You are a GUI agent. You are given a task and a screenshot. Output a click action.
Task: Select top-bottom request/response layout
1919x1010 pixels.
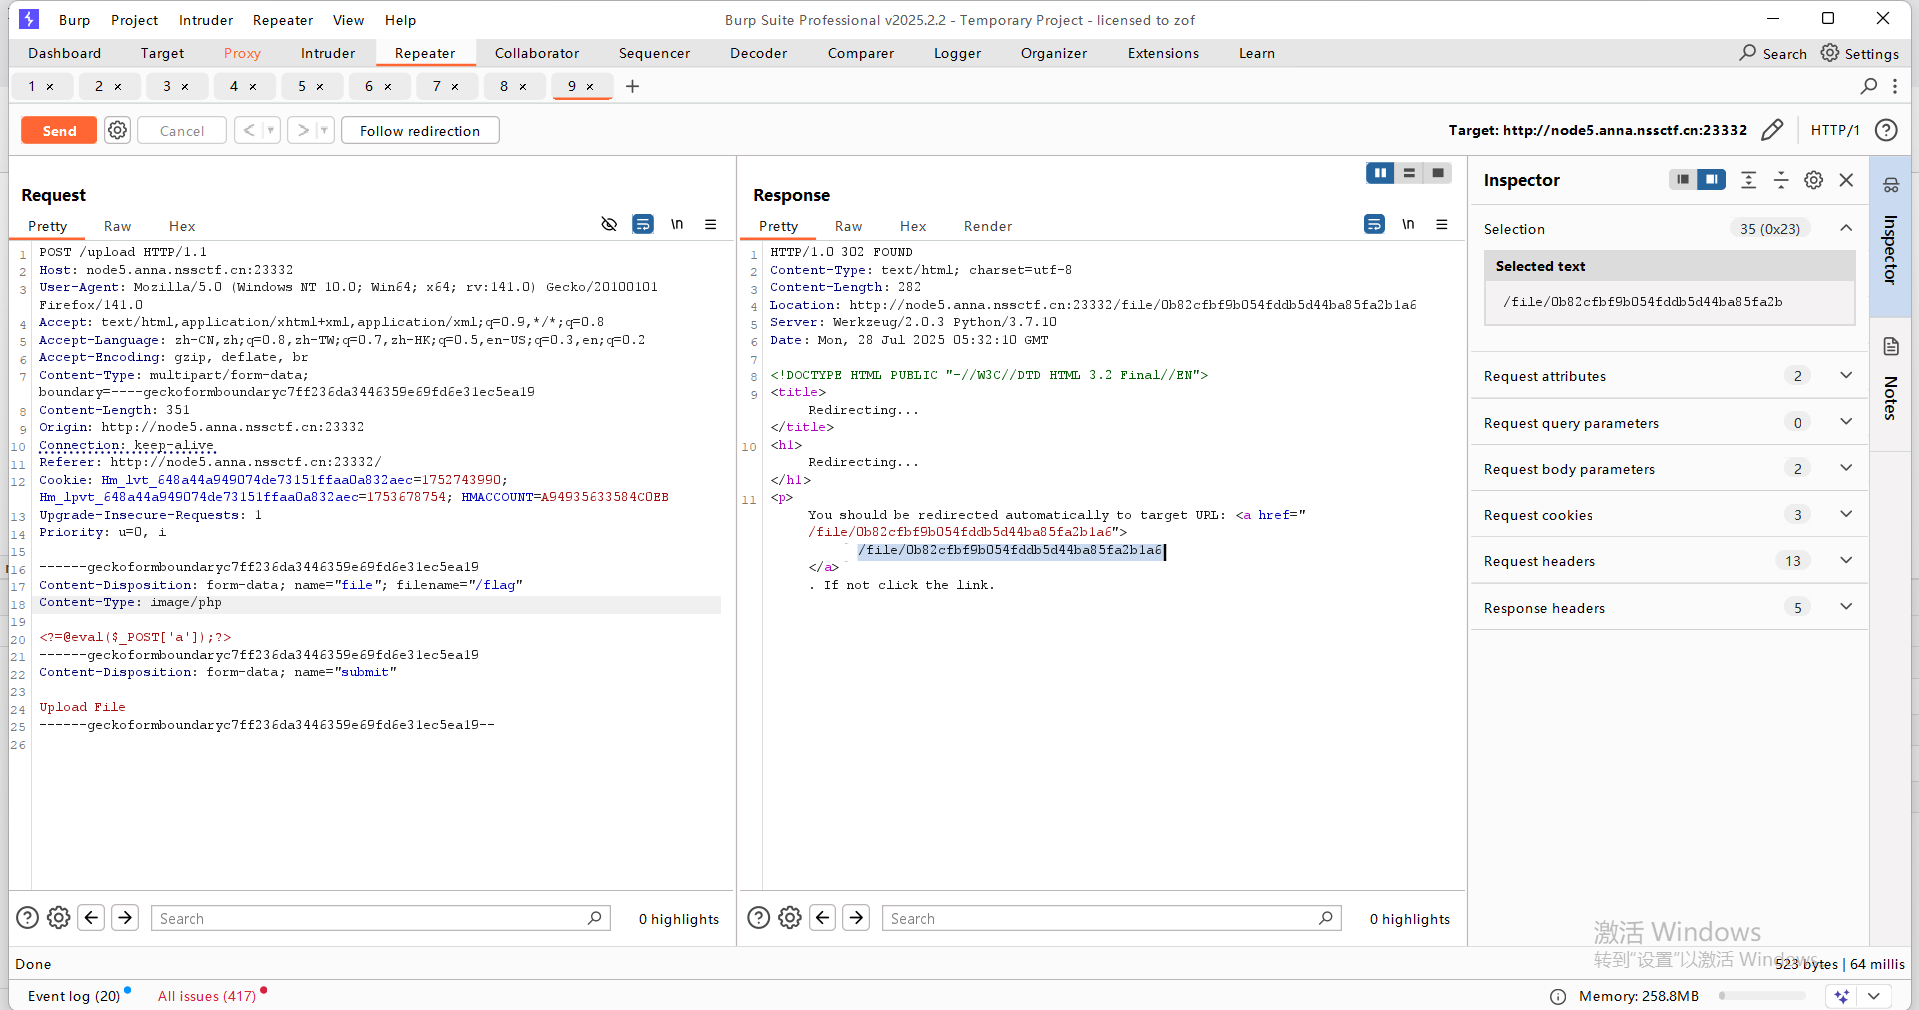pos(1409,173)
